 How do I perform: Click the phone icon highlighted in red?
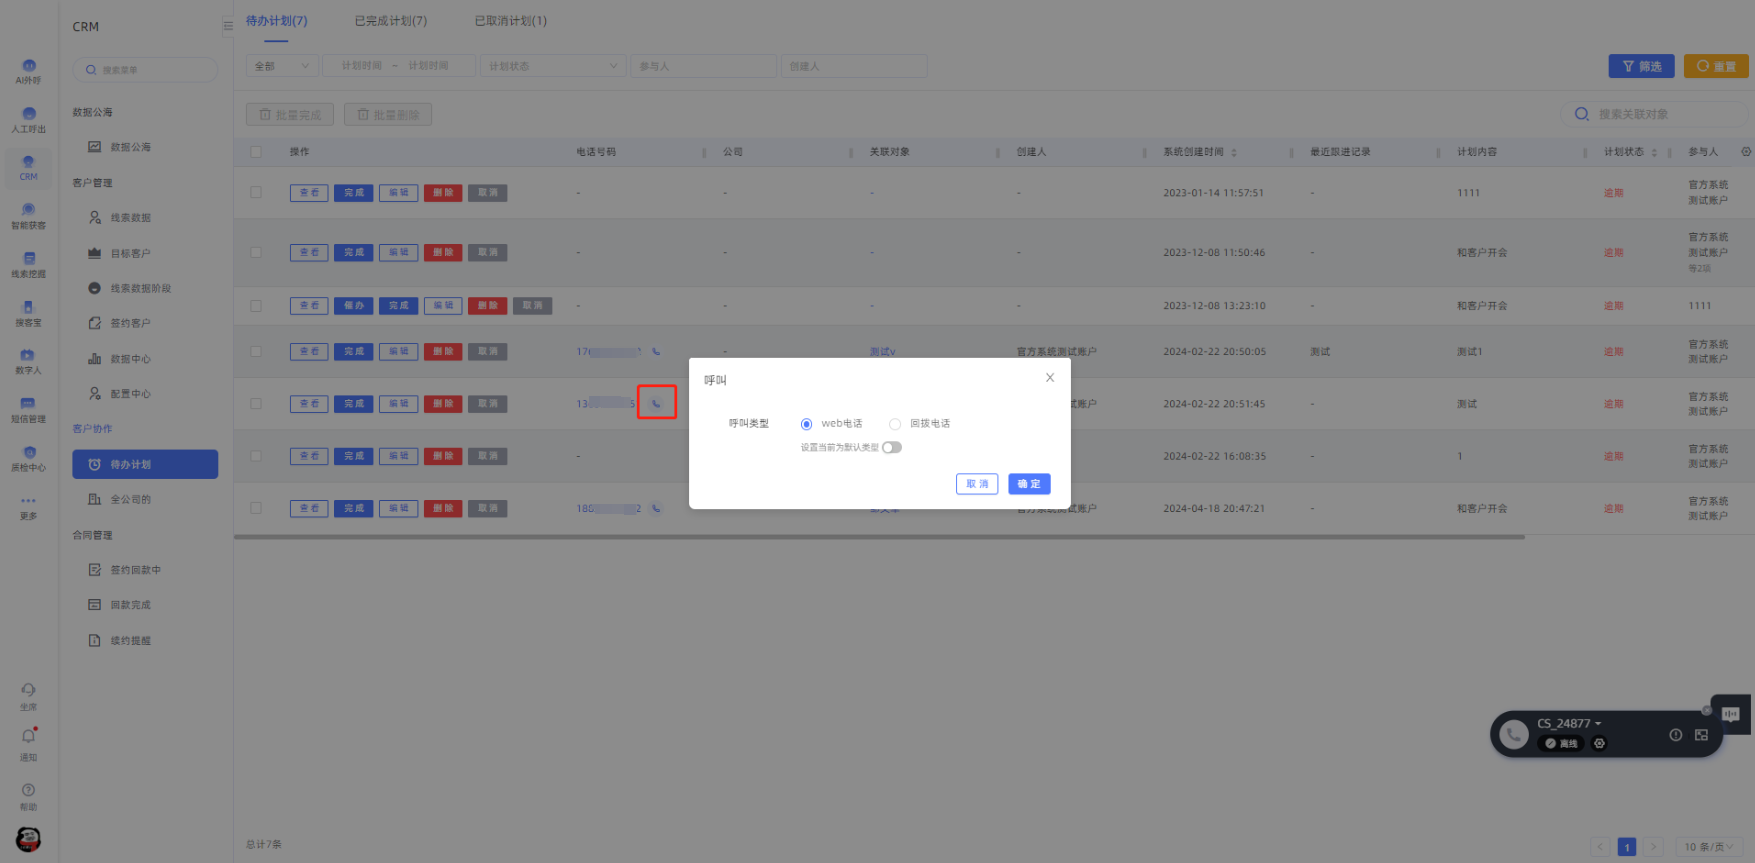click(656, 403)
